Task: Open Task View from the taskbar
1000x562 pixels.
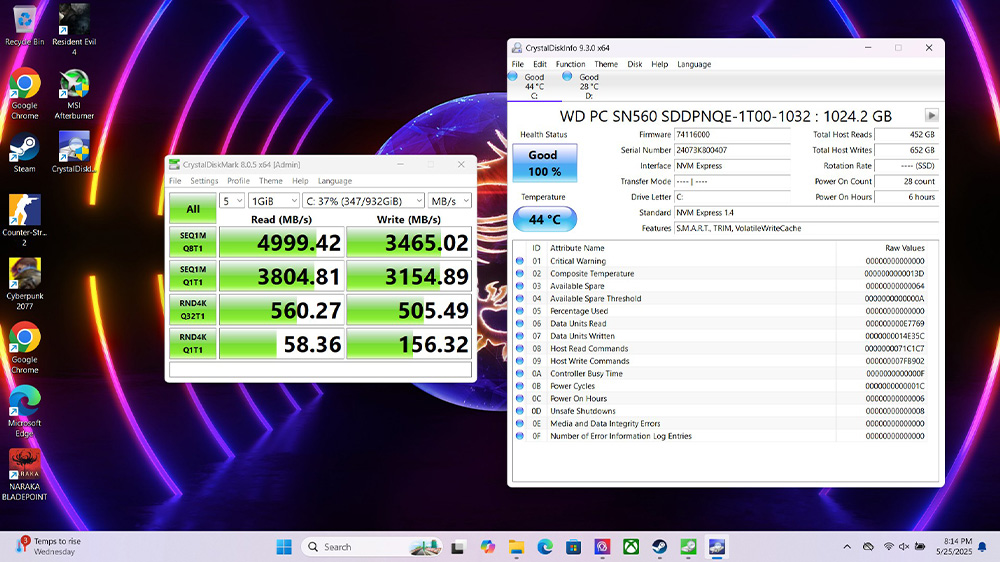Action: [457, 547]
